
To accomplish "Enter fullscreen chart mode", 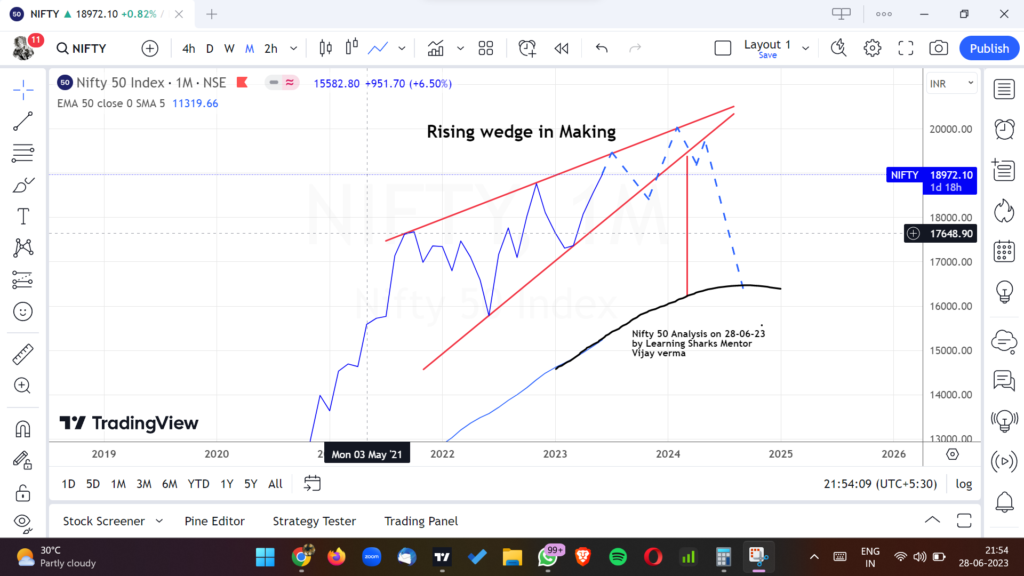I will pyautogui.click(x=905, y=48).
